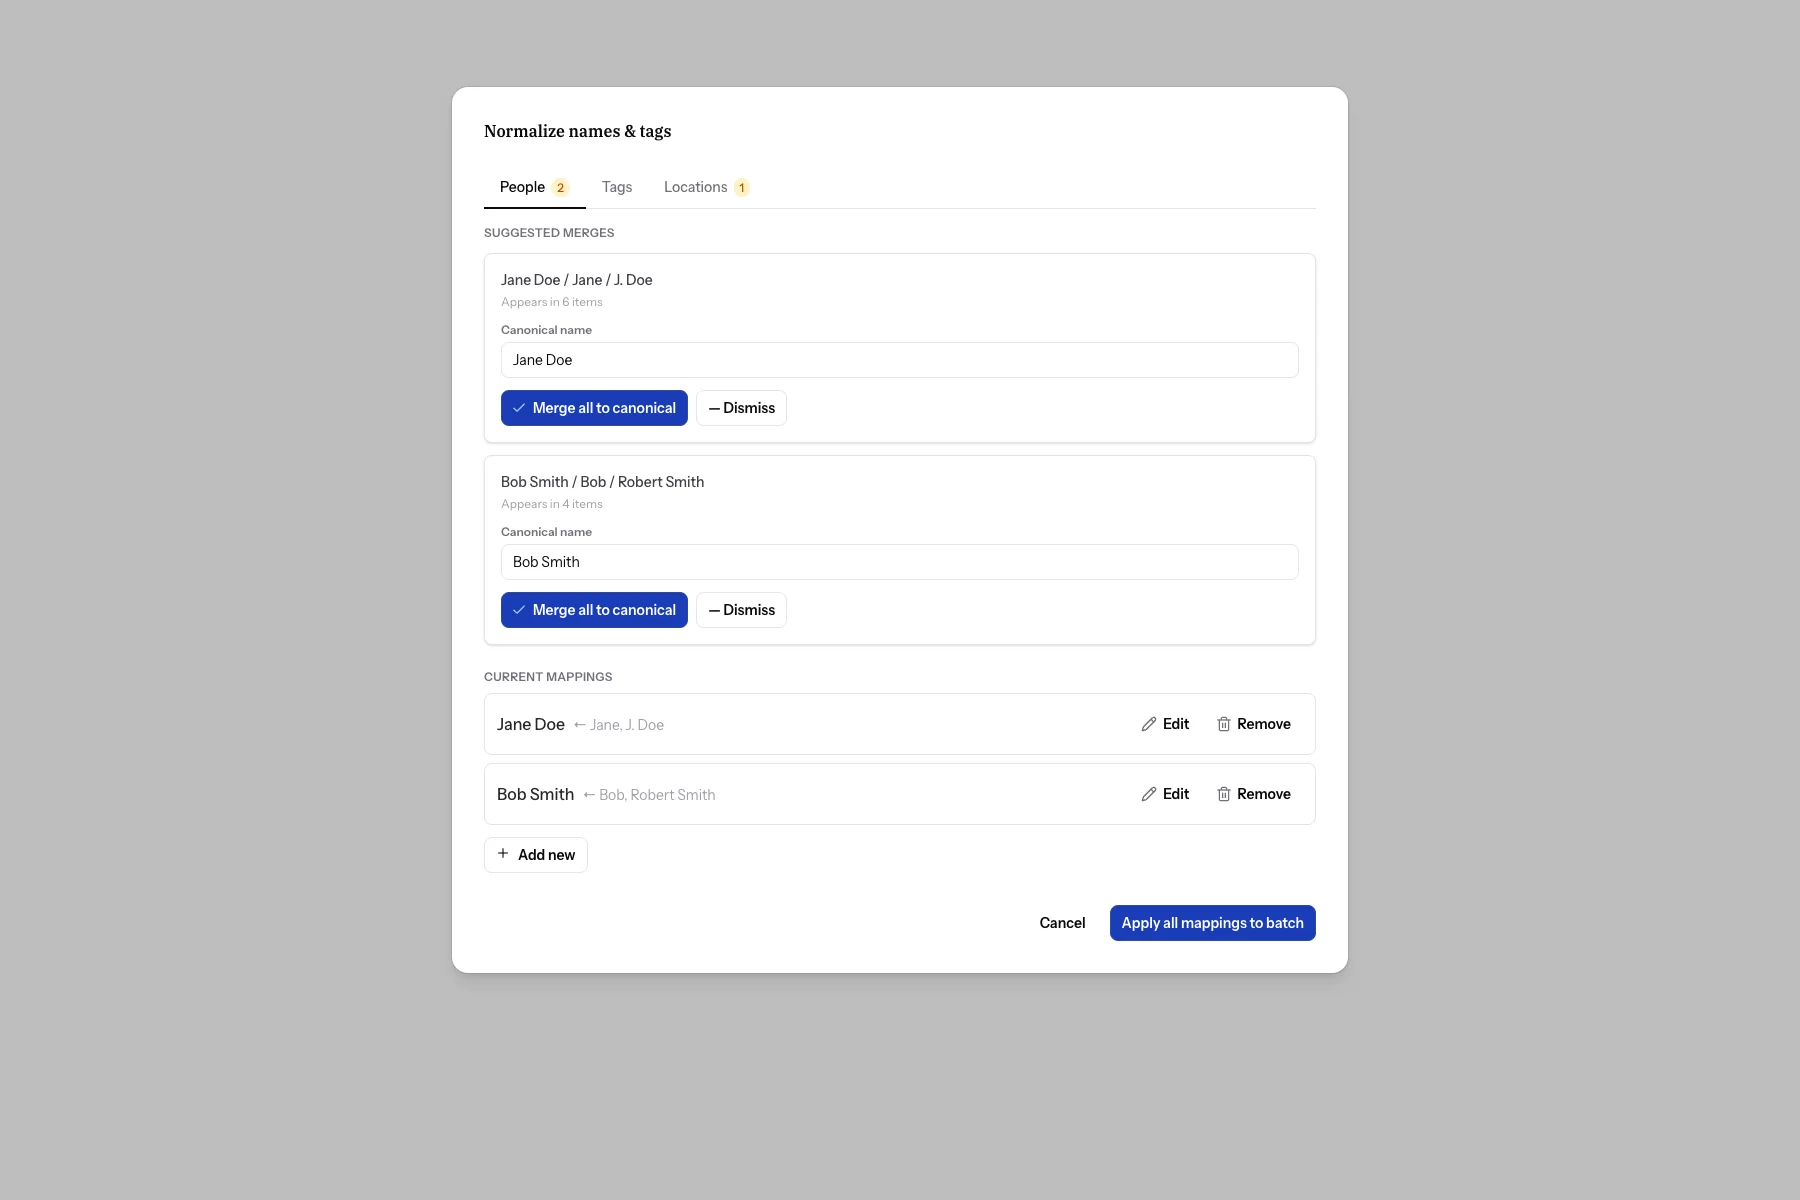Dismiss the Bob Smith merge suggestion
1800x1200 pixels.
741,610
